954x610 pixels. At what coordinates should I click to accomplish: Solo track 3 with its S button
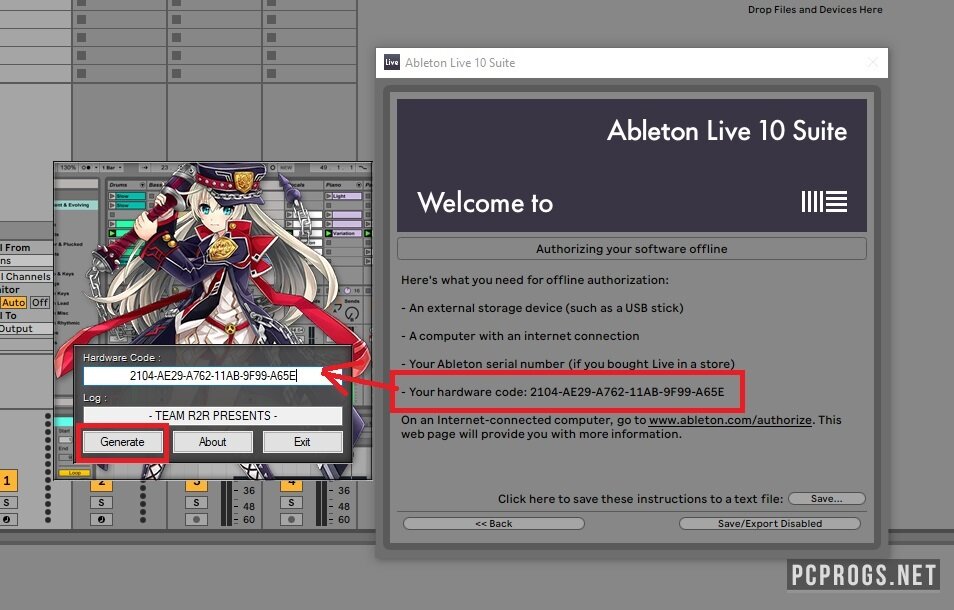pos(197,502)
